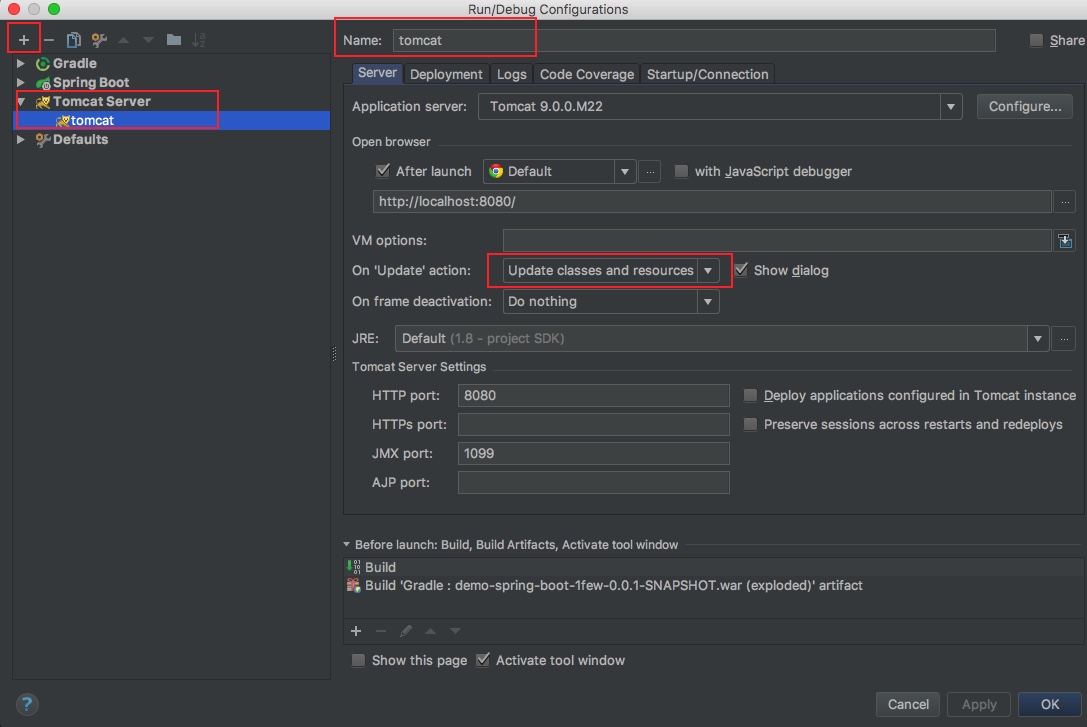Move configuration down in the list
Screen dimensions: 1087x727
coord(148,40)
